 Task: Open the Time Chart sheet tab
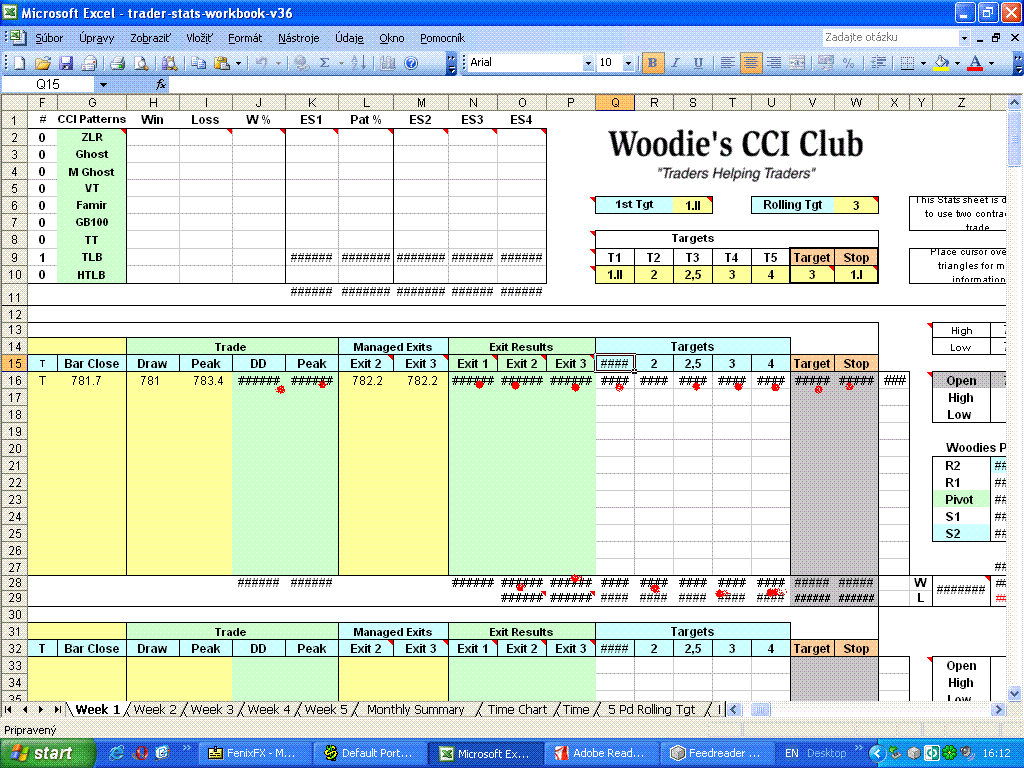[517, 709]
